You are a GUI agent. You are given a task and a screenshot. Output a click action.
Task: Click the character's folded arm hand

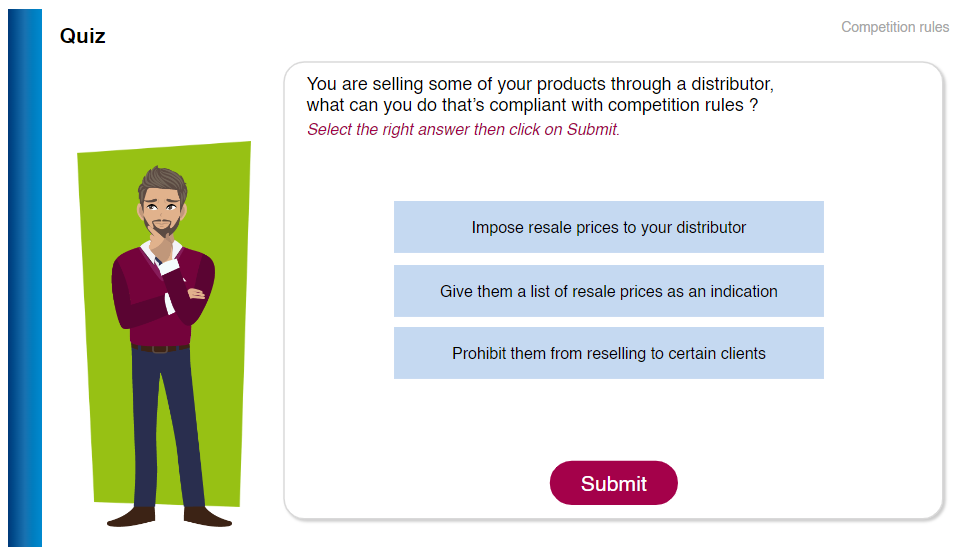click(196, 293)
